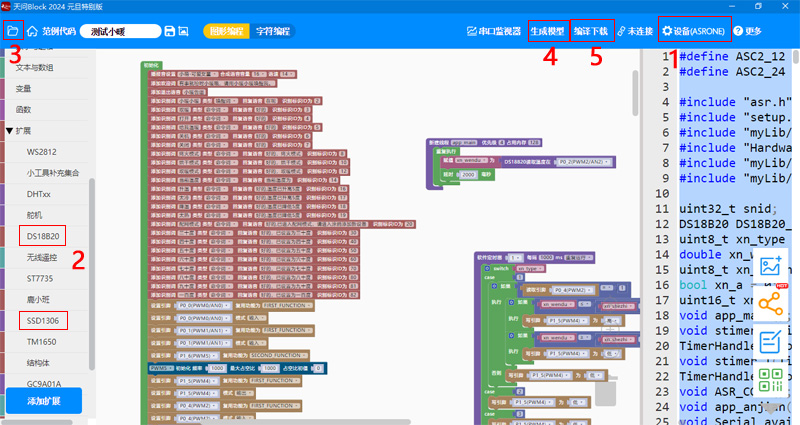800x425 pixels.
Task: Click the floating share icon
Action: [x=770, y=304]
